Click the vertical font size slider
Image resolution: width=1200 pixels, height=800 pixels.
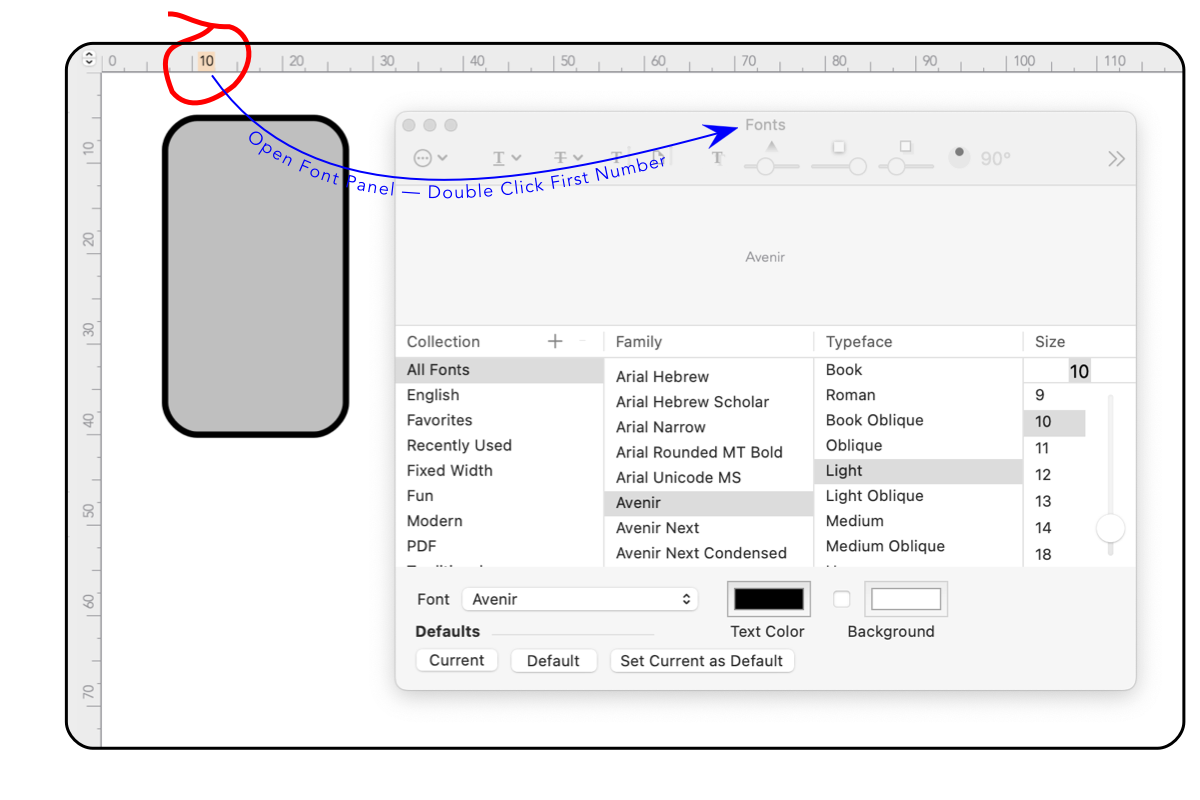tap(1110, 476)
